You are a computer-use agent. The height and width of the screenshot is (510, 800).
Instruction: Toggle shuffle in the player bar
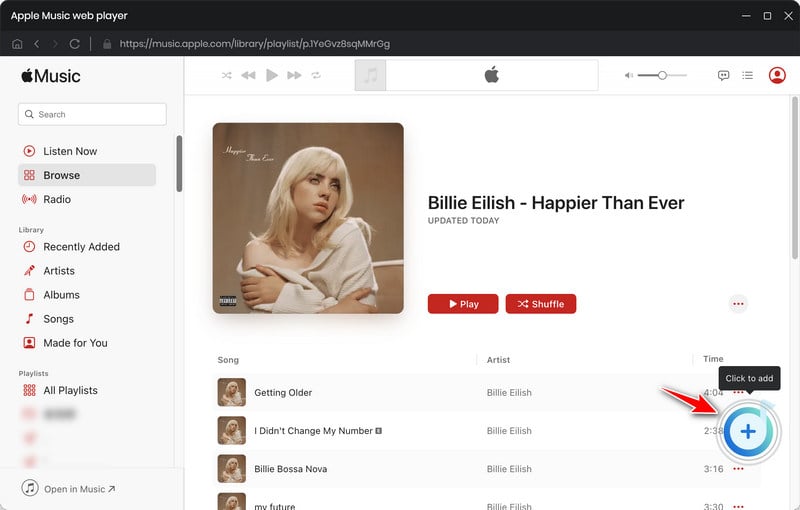[x=227, y=75]
